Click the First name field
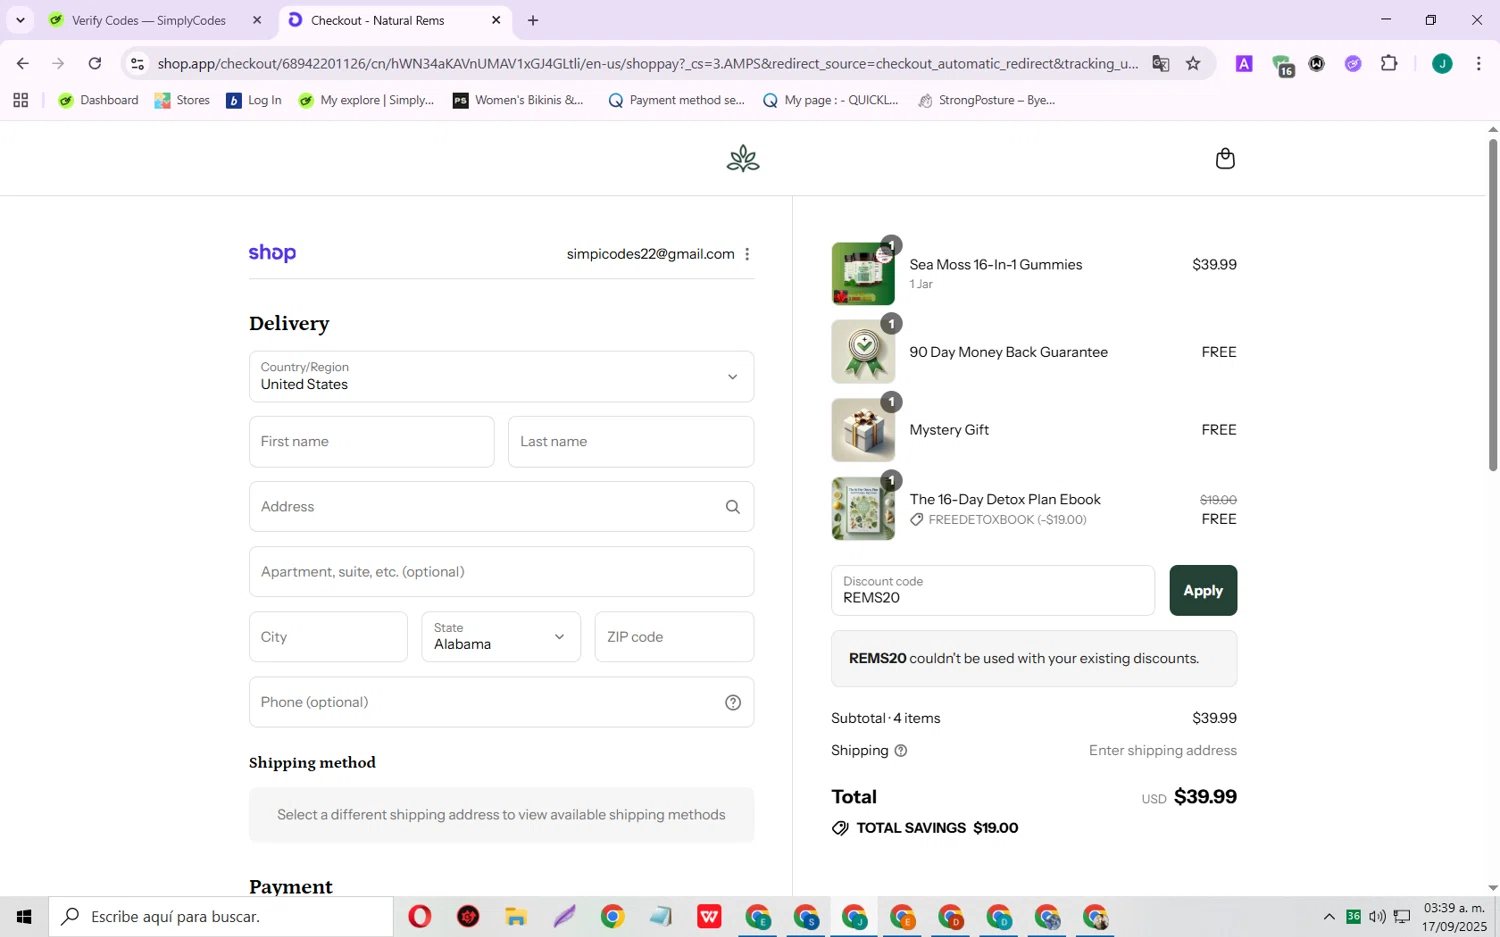Viewport: 1500px width, 937px height. click(372, 442)
